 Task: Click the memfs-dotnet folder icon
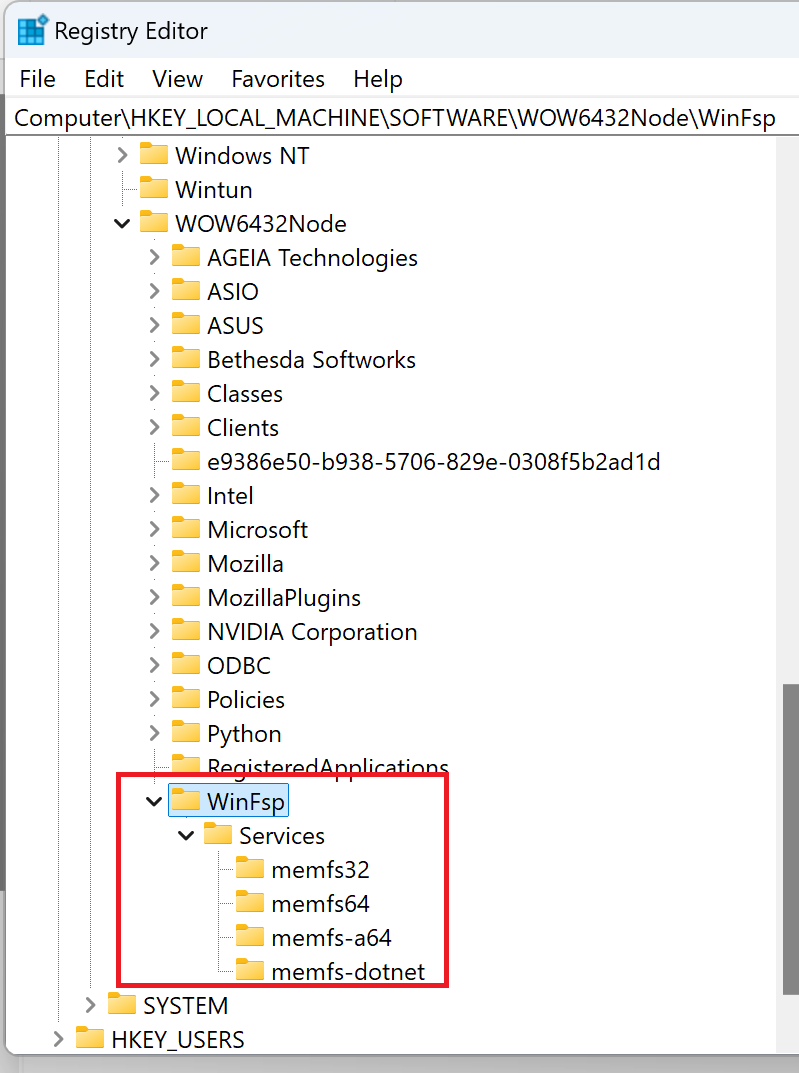pyautogui.click(x=250, y=970)
